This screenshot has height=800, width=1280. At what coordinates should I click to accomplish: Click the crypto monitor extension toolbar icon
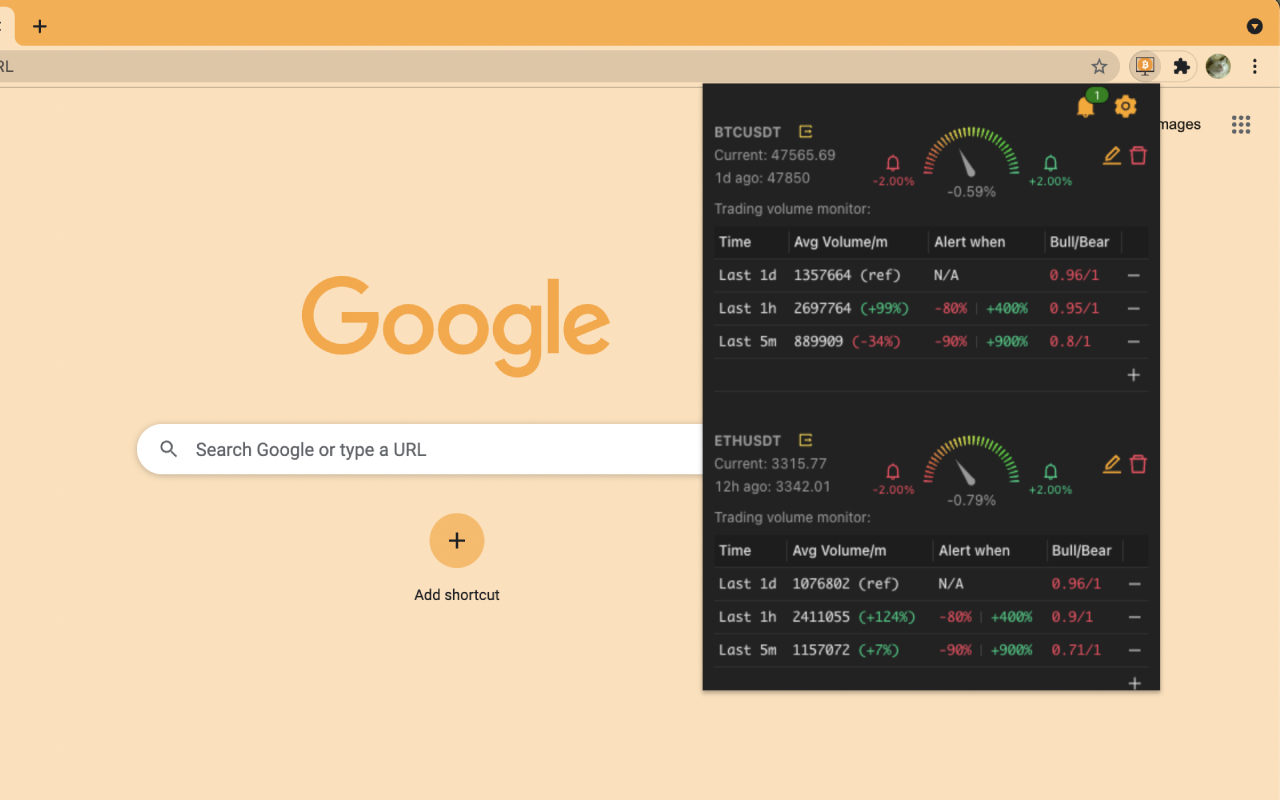click(1145, 66)
